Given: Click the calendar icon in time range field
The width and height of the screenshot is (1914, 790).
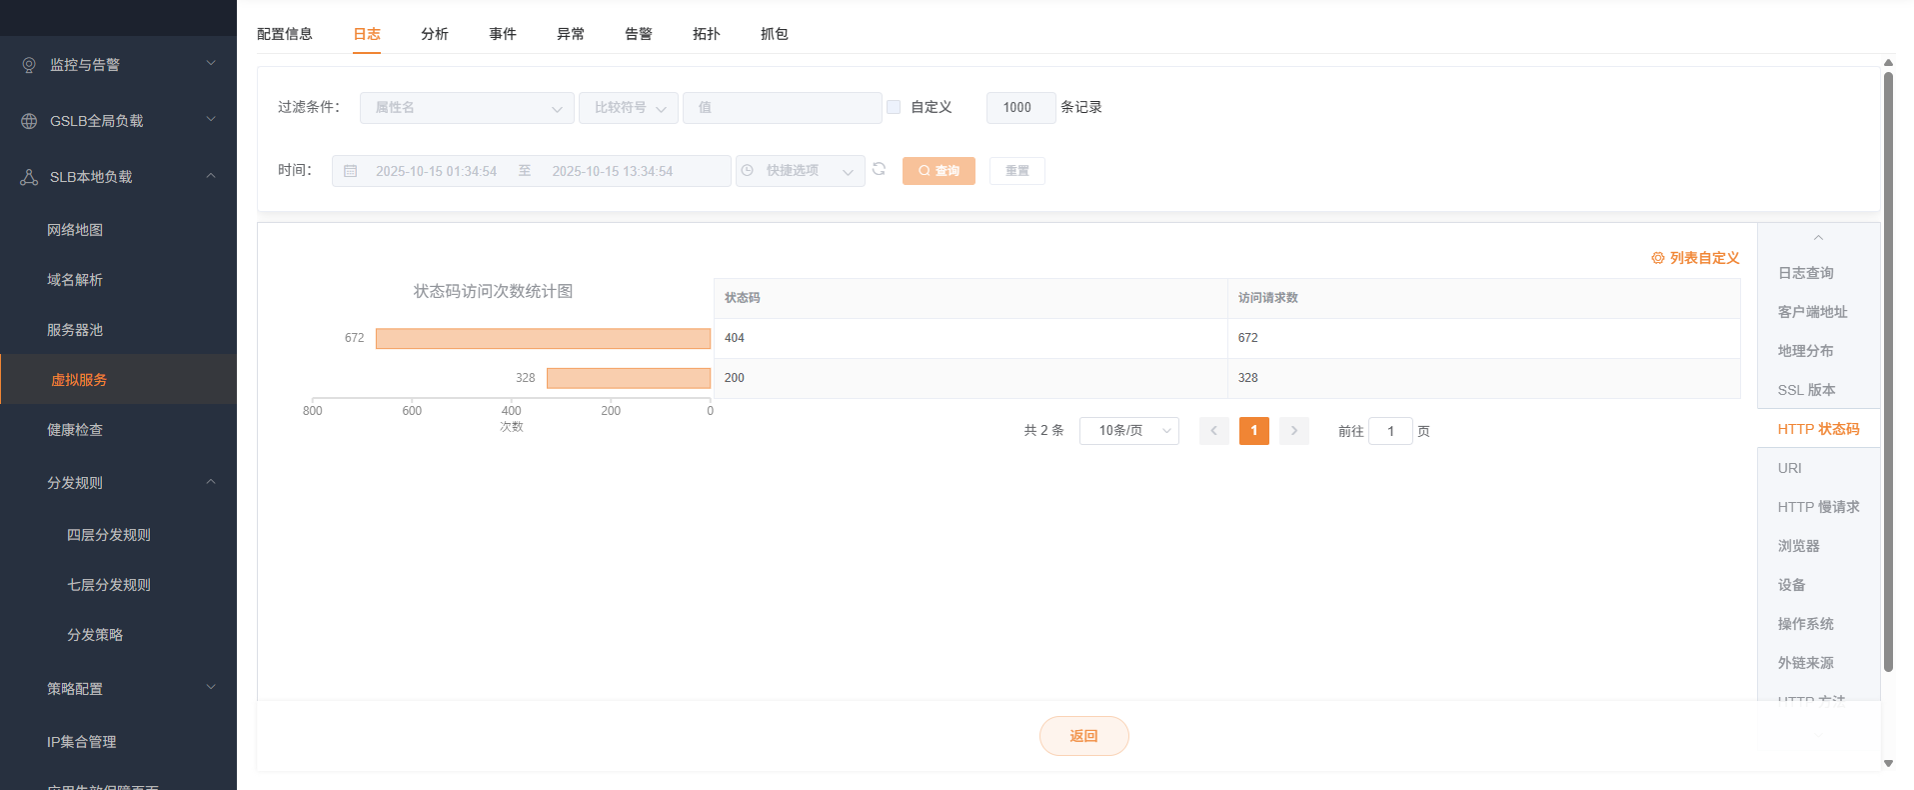Looking at the screenshot, I should tap(351, 171).
